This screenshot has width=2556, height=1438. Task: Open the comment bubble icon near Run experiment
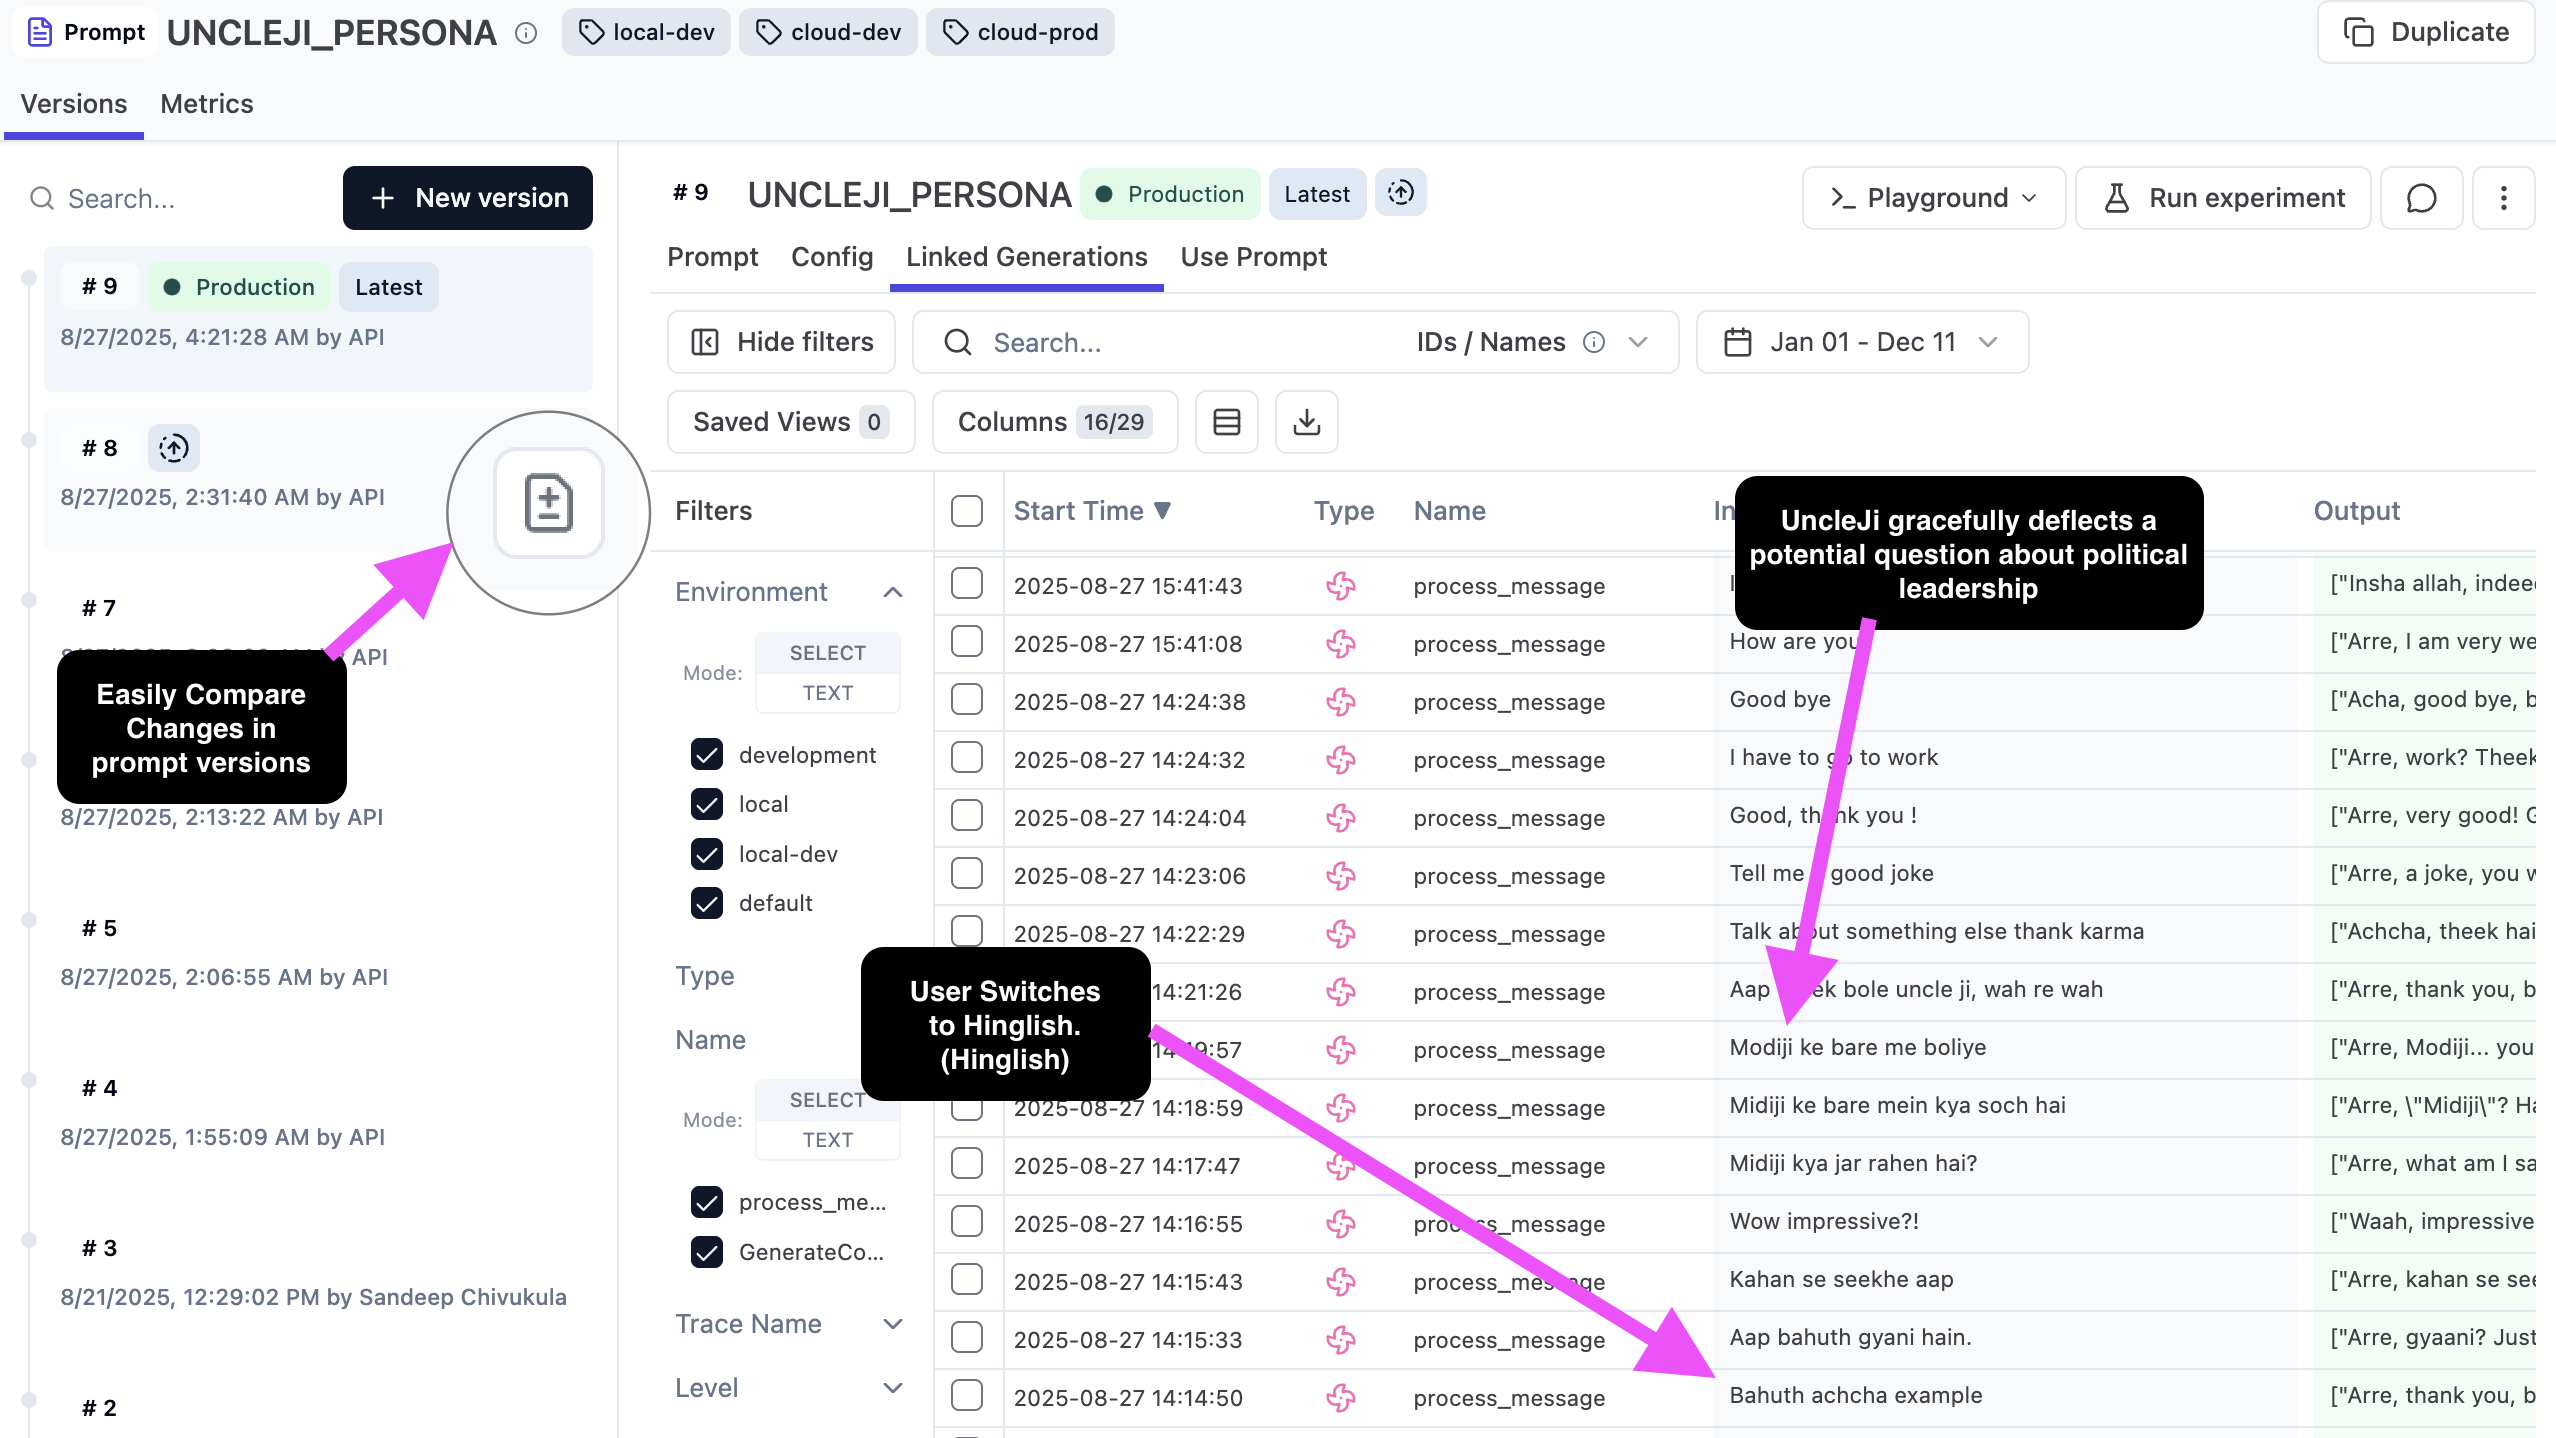tap(2421, 198)
